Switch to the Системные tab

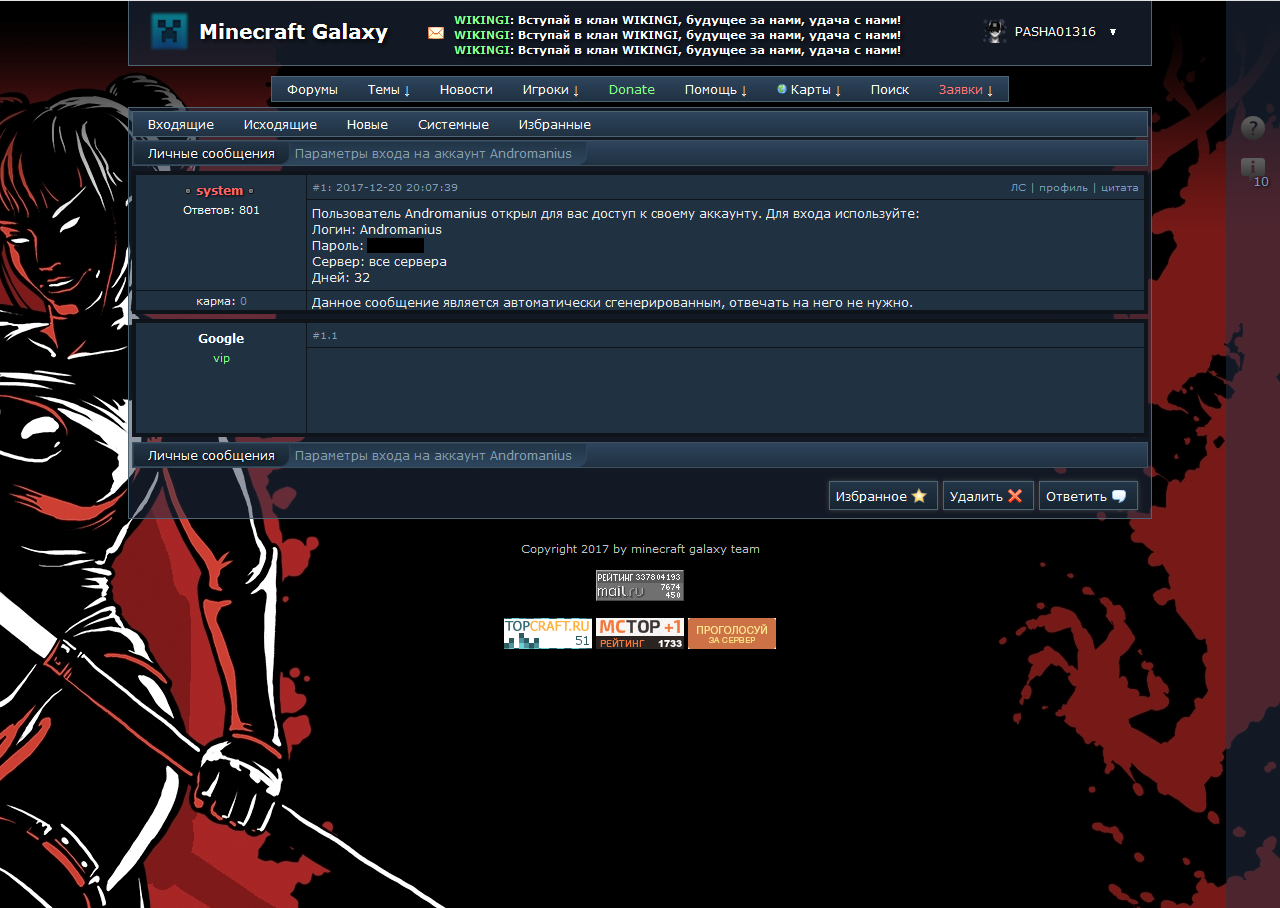coord(453,124)
